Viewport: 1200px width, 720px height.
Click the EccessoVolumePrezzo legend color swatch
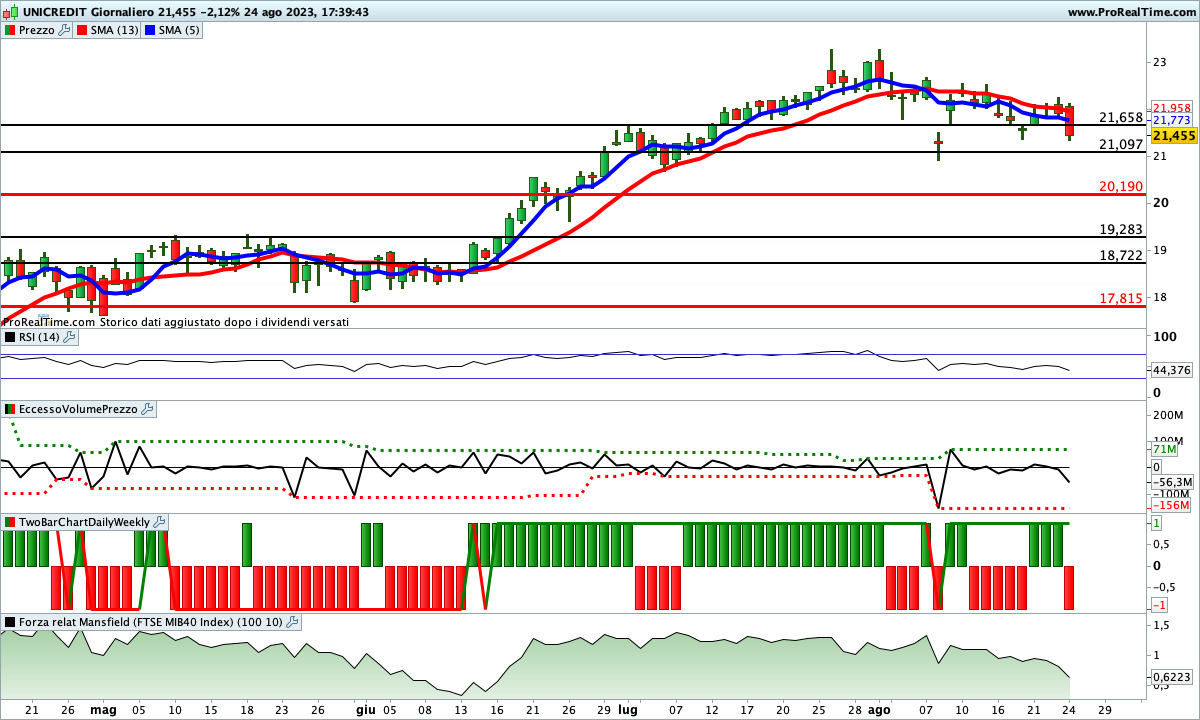click(x=10, y=409)
